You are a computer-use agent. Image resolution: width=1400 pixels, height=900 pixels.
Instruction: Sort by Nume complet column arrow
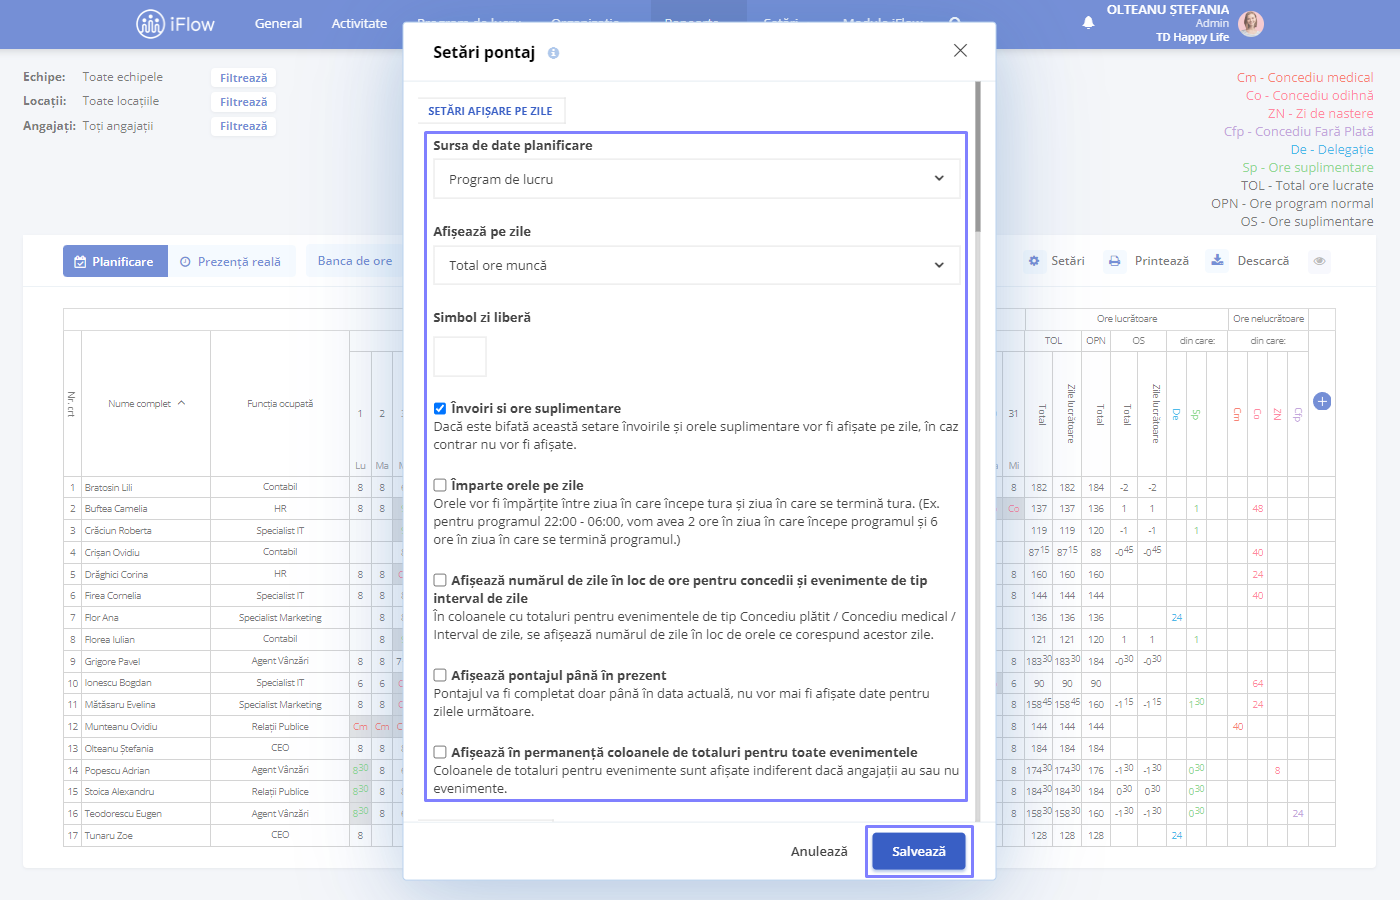click(182, 403)
